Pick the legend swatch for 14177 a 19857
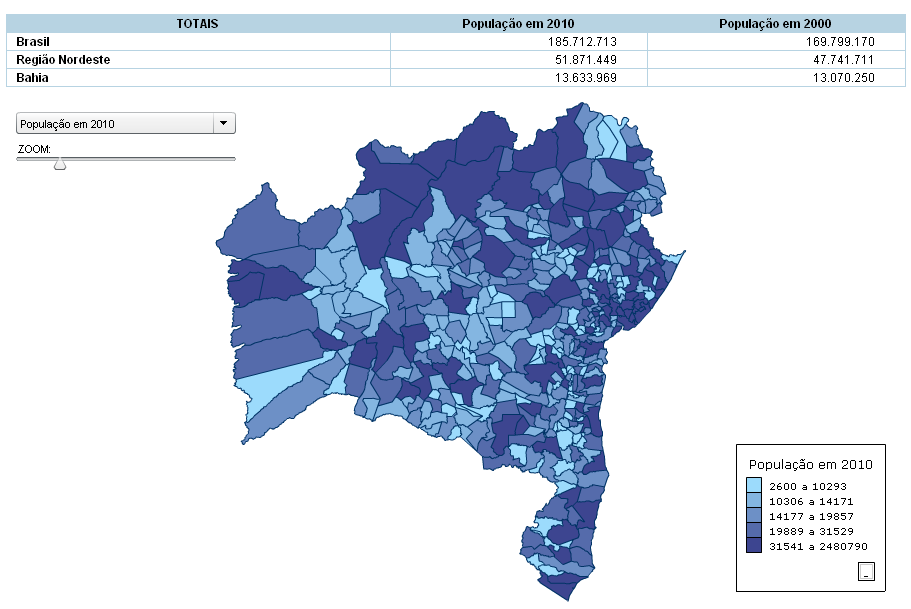The width and height of the screenshot is (911, 609). pyautogui.click(x=754, y=516)
